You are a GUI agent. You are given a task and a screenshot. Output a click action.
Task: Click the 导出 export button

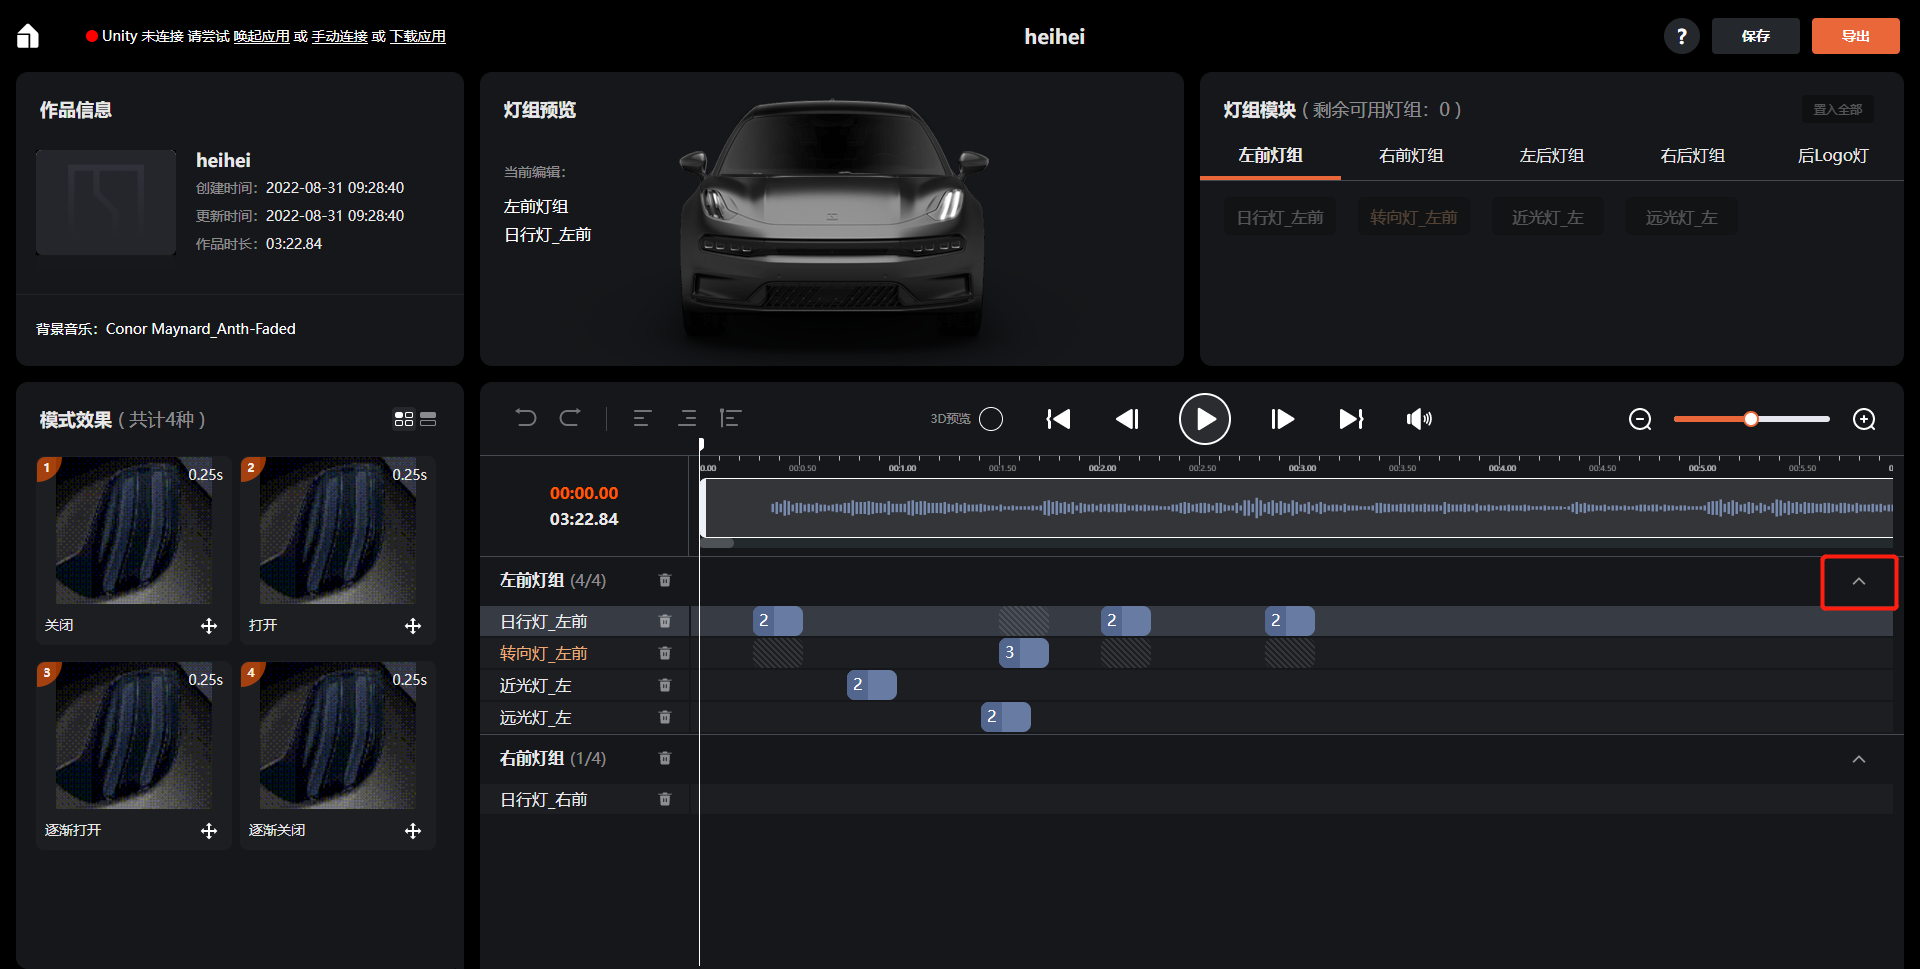coord(1855,36)
